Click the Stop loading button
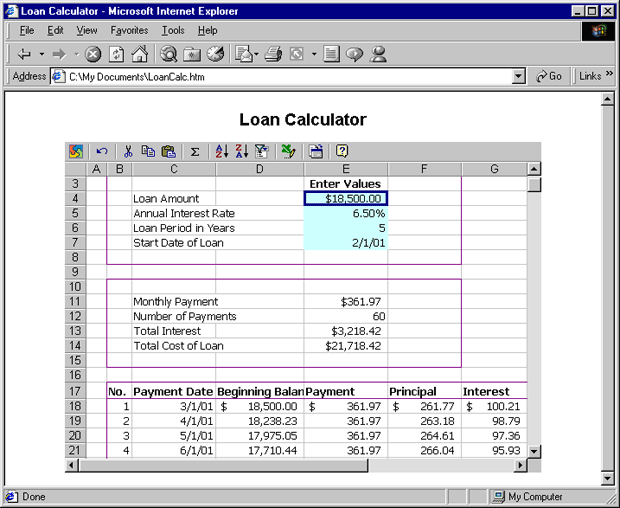The width and height of the screenshot is (620, 508). click(x=93, y=54)
